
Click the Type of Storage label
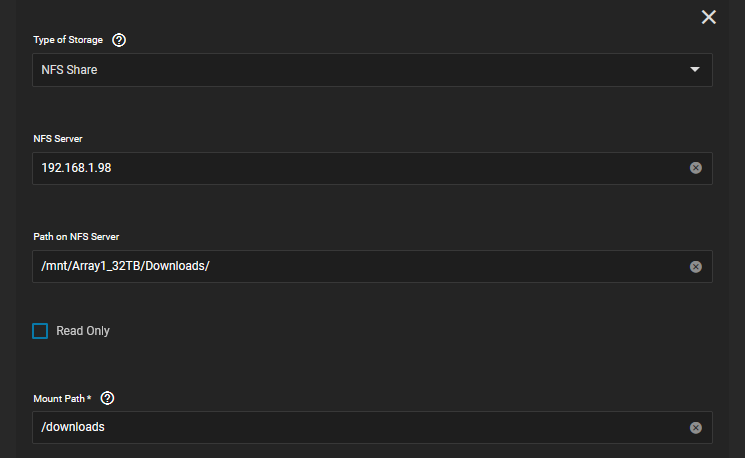(x=68, y=40)
